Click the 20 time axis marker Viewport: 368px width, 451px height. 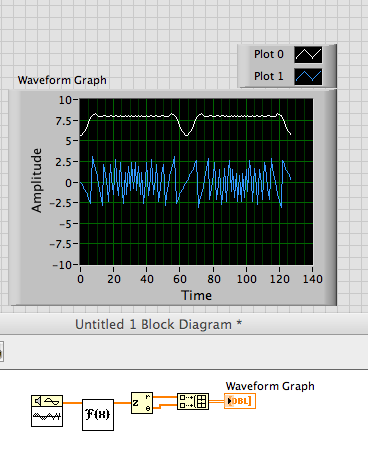114,279
